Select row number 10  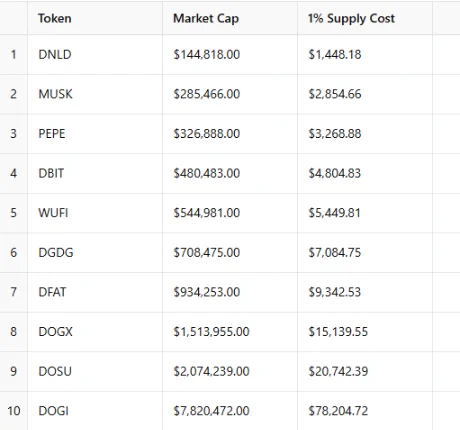pos(13,411)
